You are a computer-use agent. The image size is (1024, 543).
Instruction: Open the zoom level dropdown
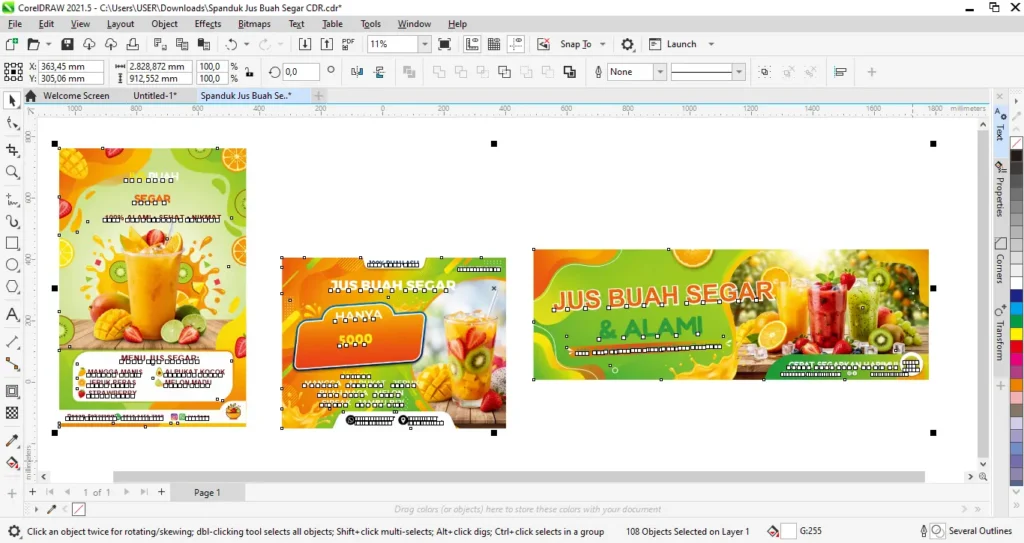(424, 44)
